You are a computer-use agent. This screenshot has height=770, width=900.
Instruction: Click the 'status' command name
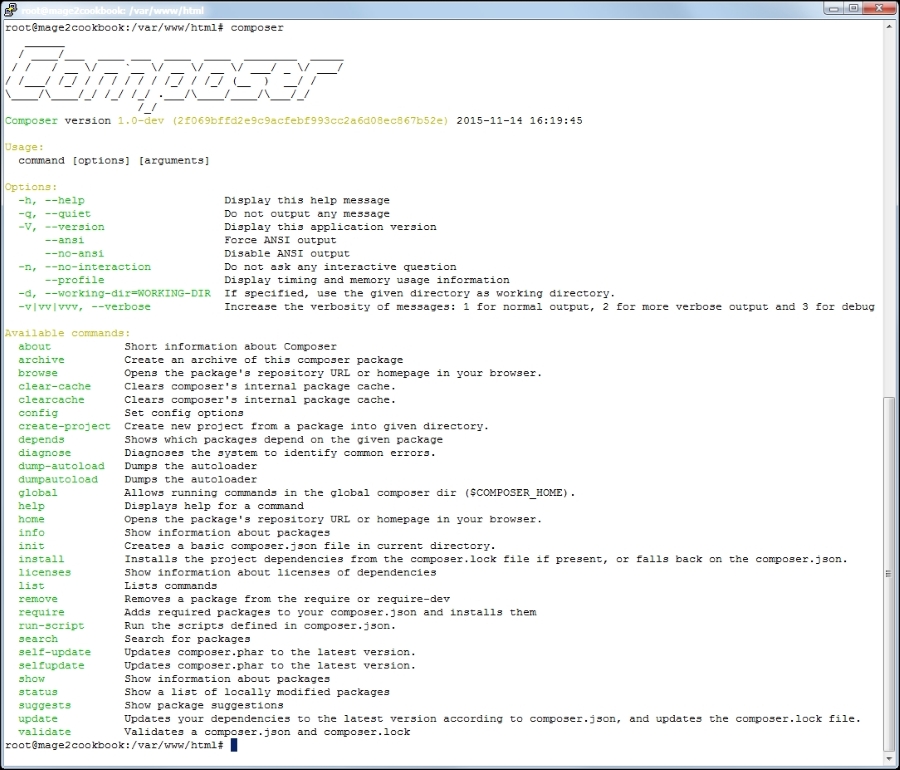pos(38,692)
